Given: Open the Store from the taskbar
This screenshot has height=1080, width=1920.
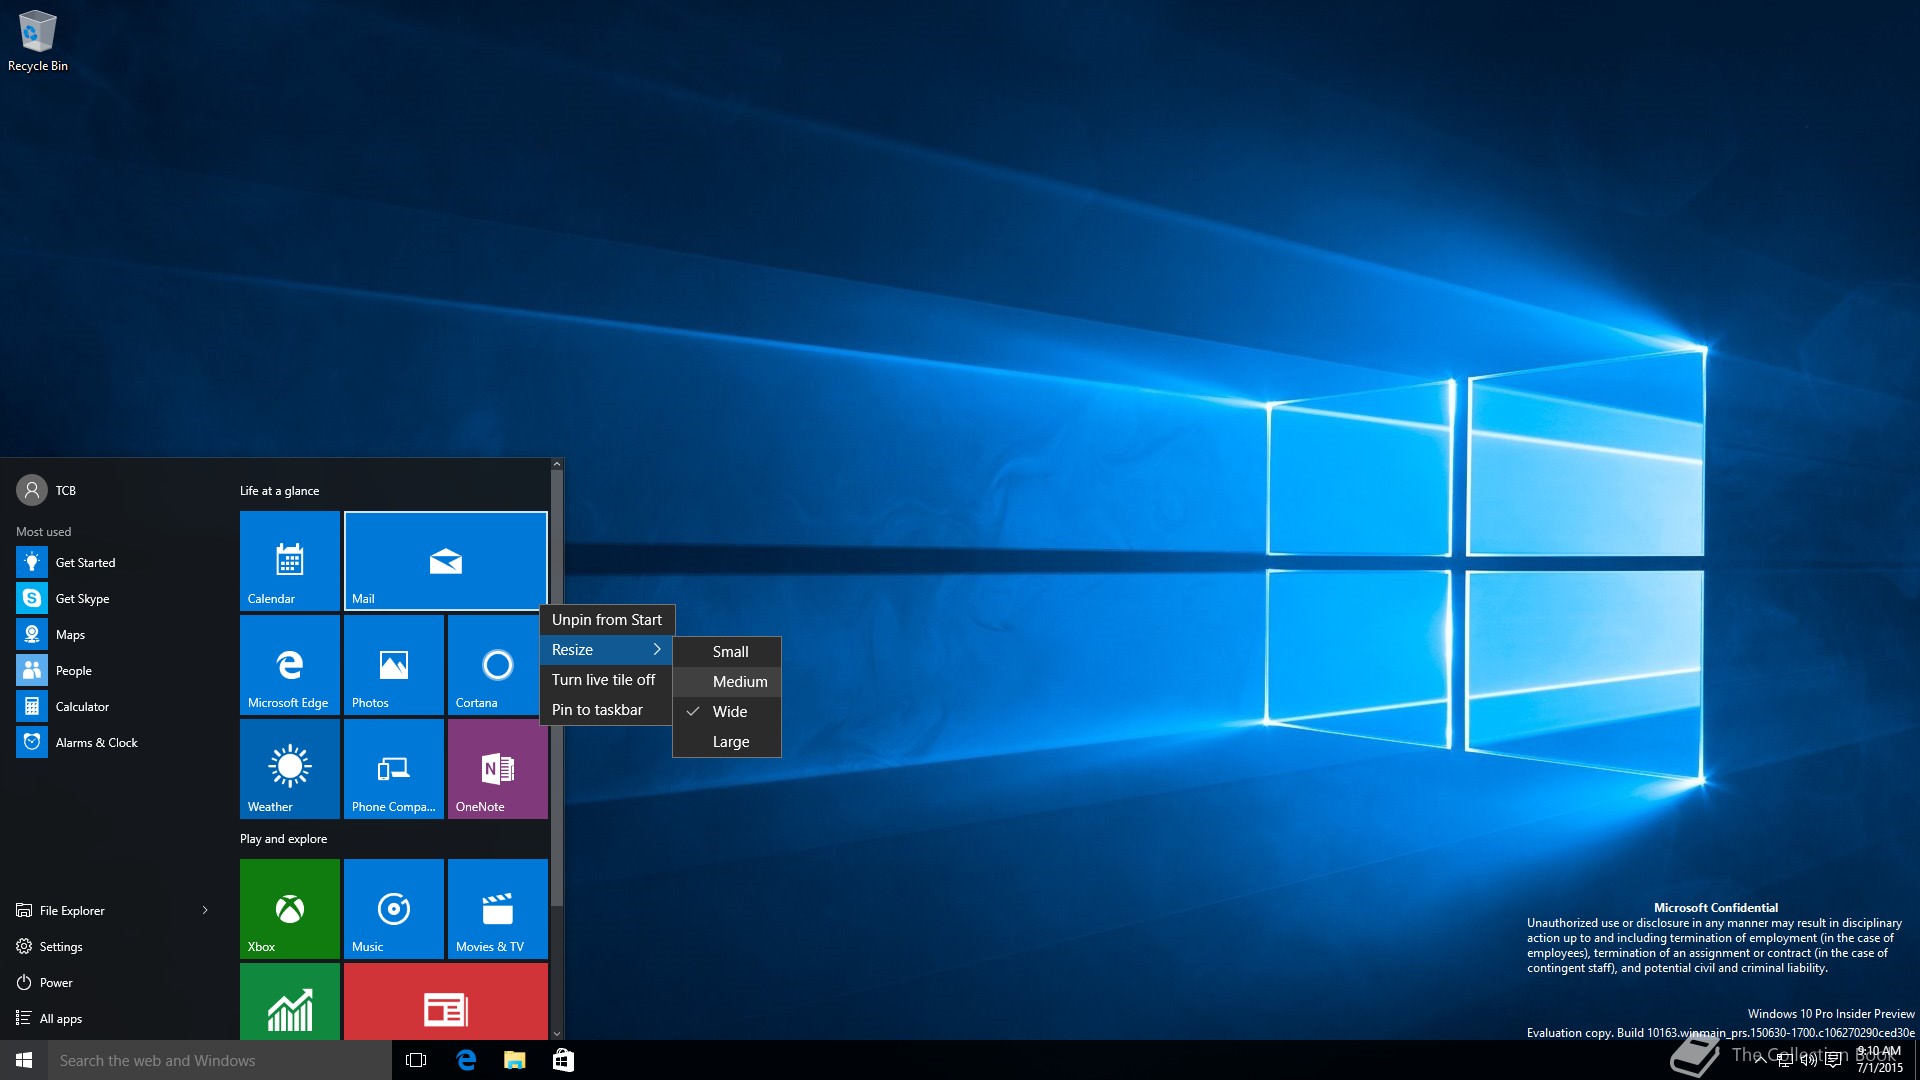Looking at the screenshot, I should coord(563,1060).
